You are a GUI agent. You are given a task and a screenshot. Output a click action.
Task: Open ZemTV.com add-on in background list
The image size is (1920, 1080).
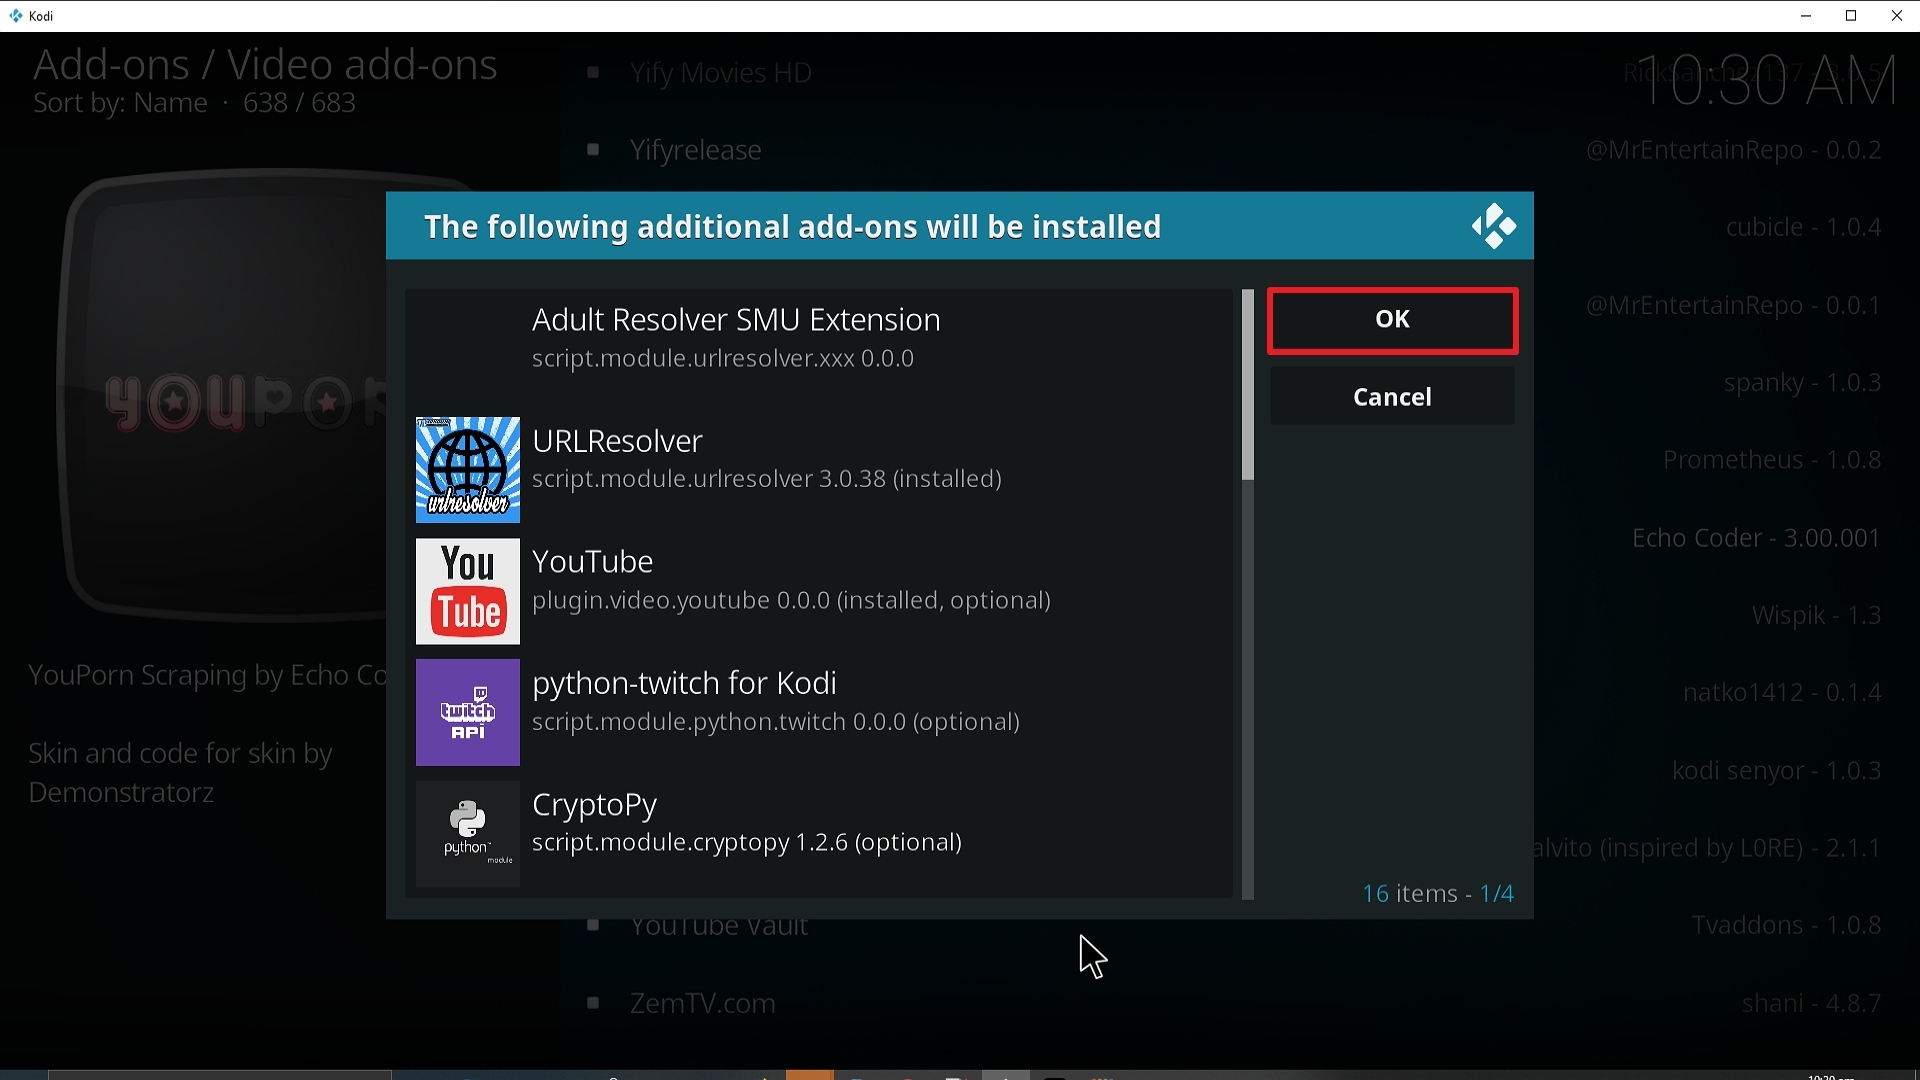(x=703, y=1003)
